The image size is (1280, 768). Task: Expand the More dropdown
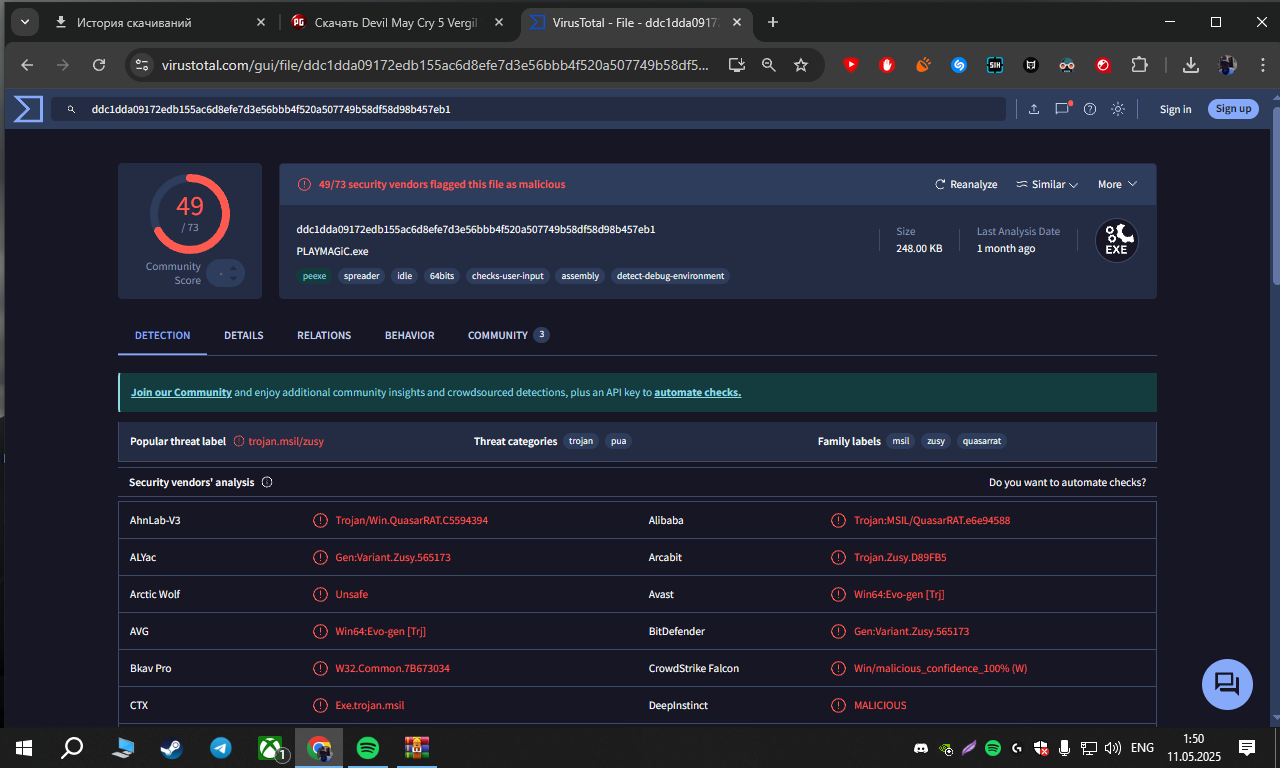[1117, 184]
